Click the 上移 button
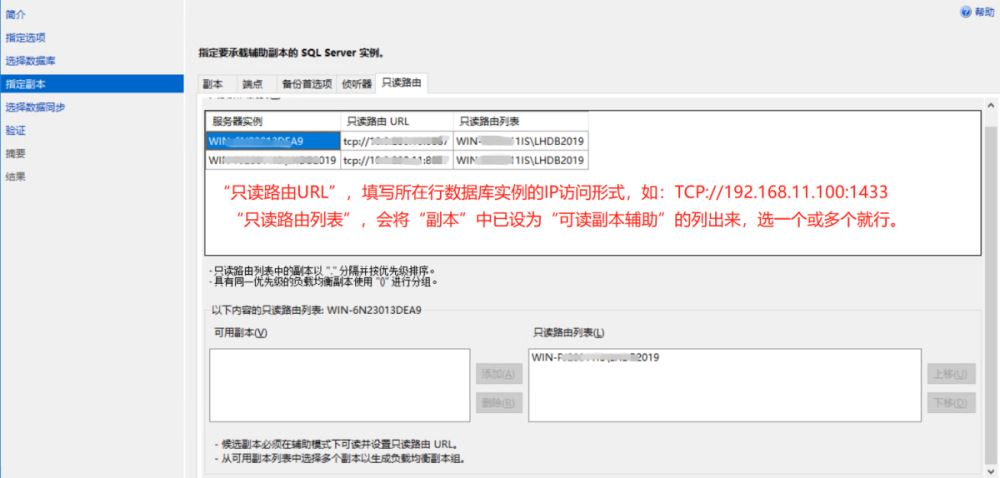 (951, 373)
